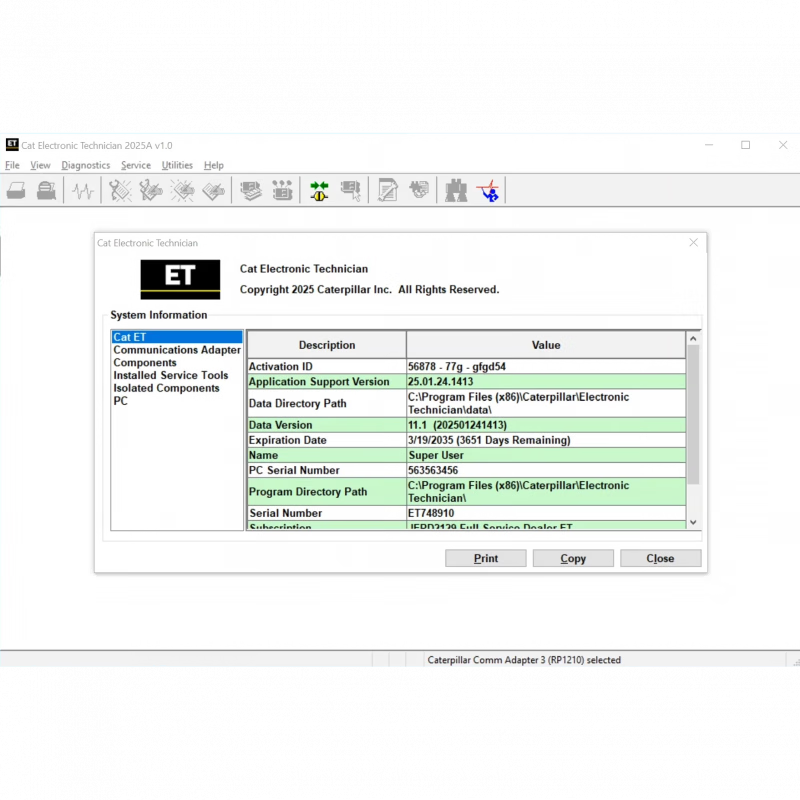Click the Description column header
Viewport: 800px width, 800px height.
pos(327,345)
